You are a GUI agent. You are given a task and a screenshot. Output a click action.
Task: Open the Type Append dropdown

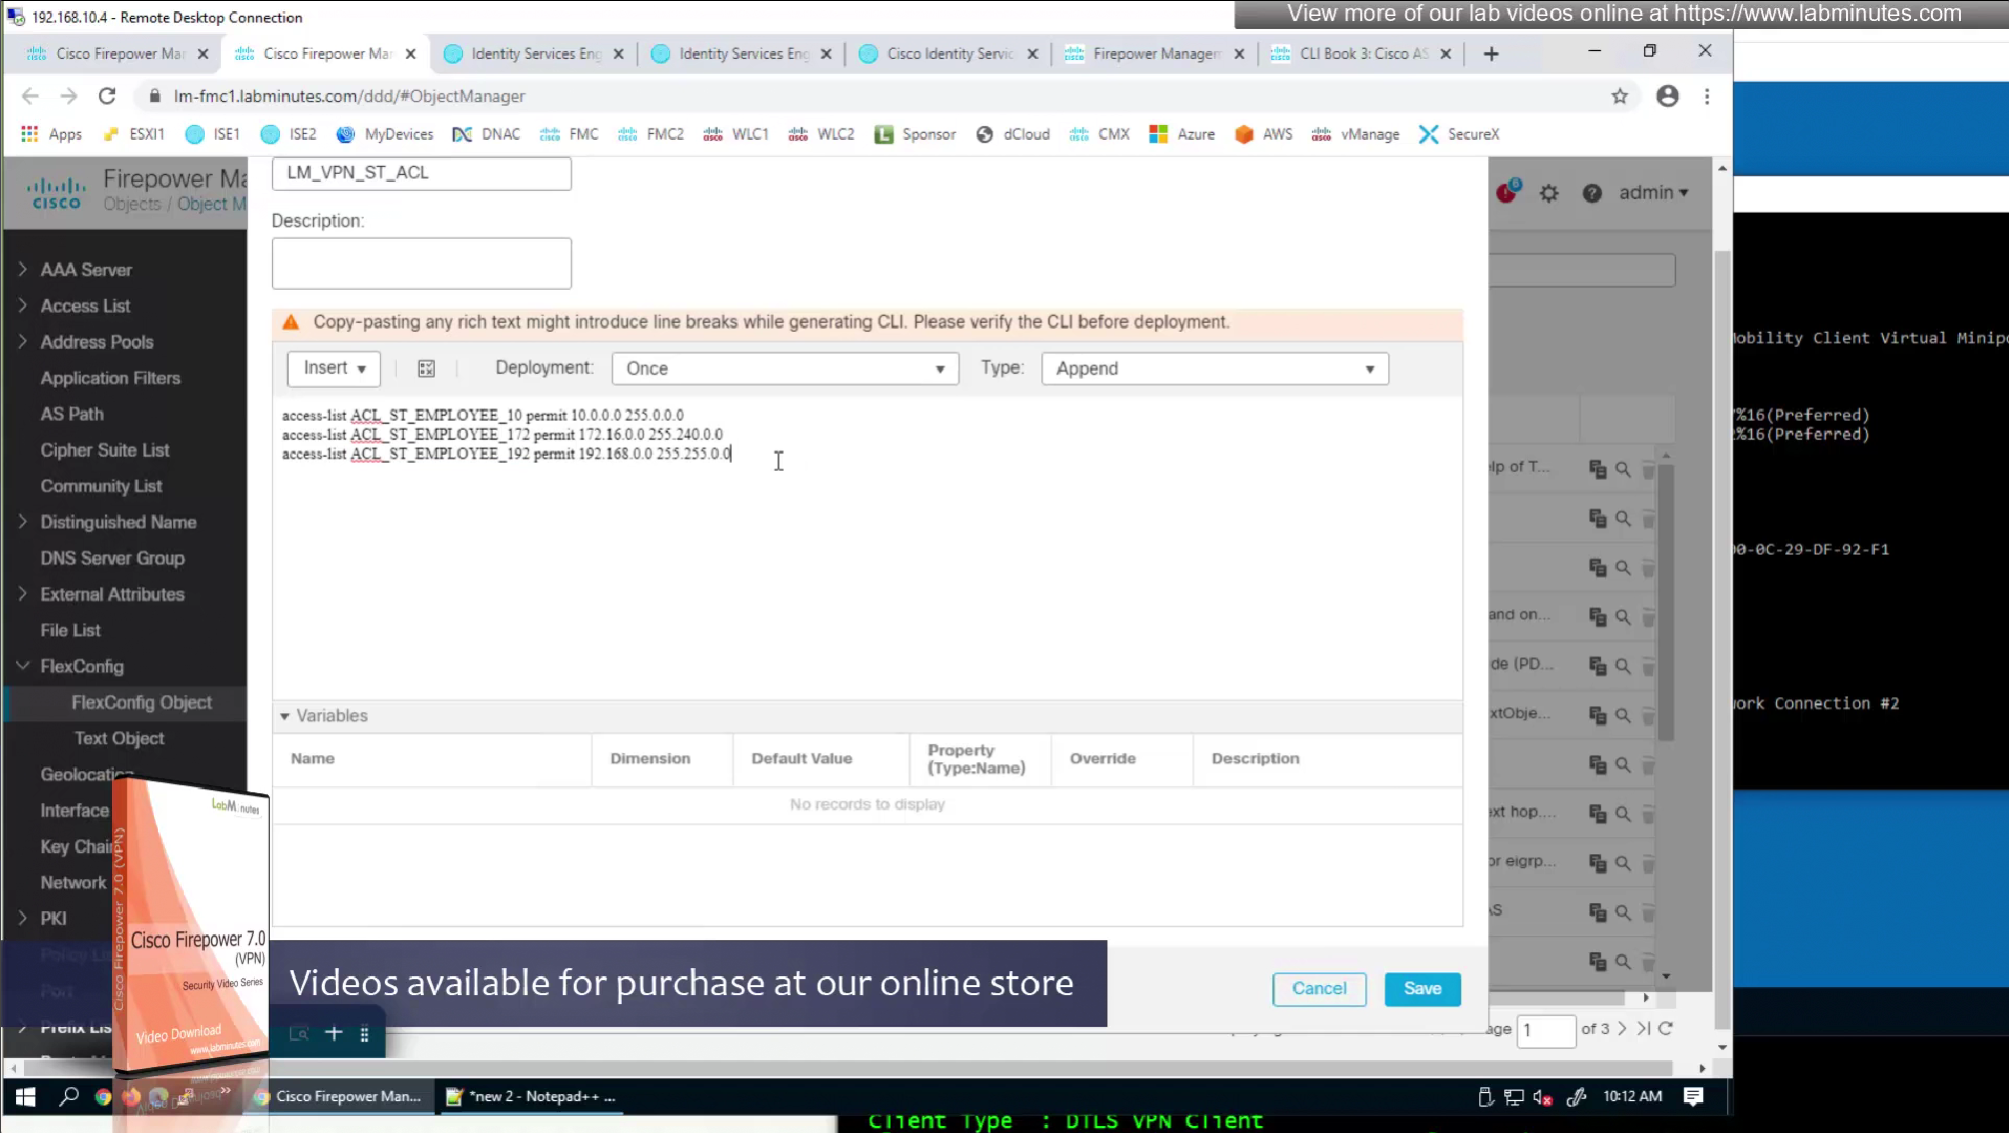[1214, 369]
